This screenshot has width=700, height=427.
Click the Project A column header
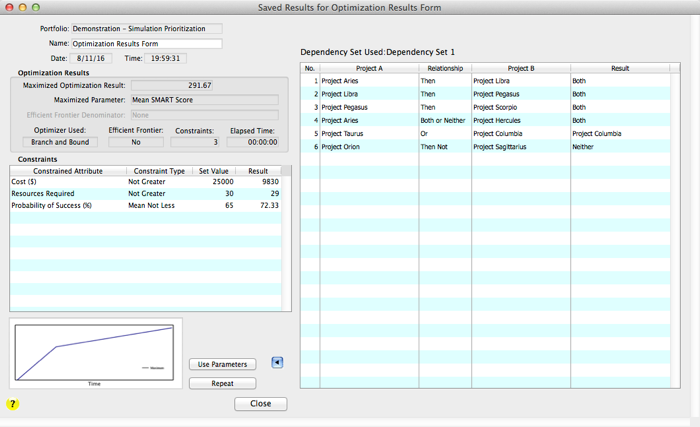coord(367,68)
